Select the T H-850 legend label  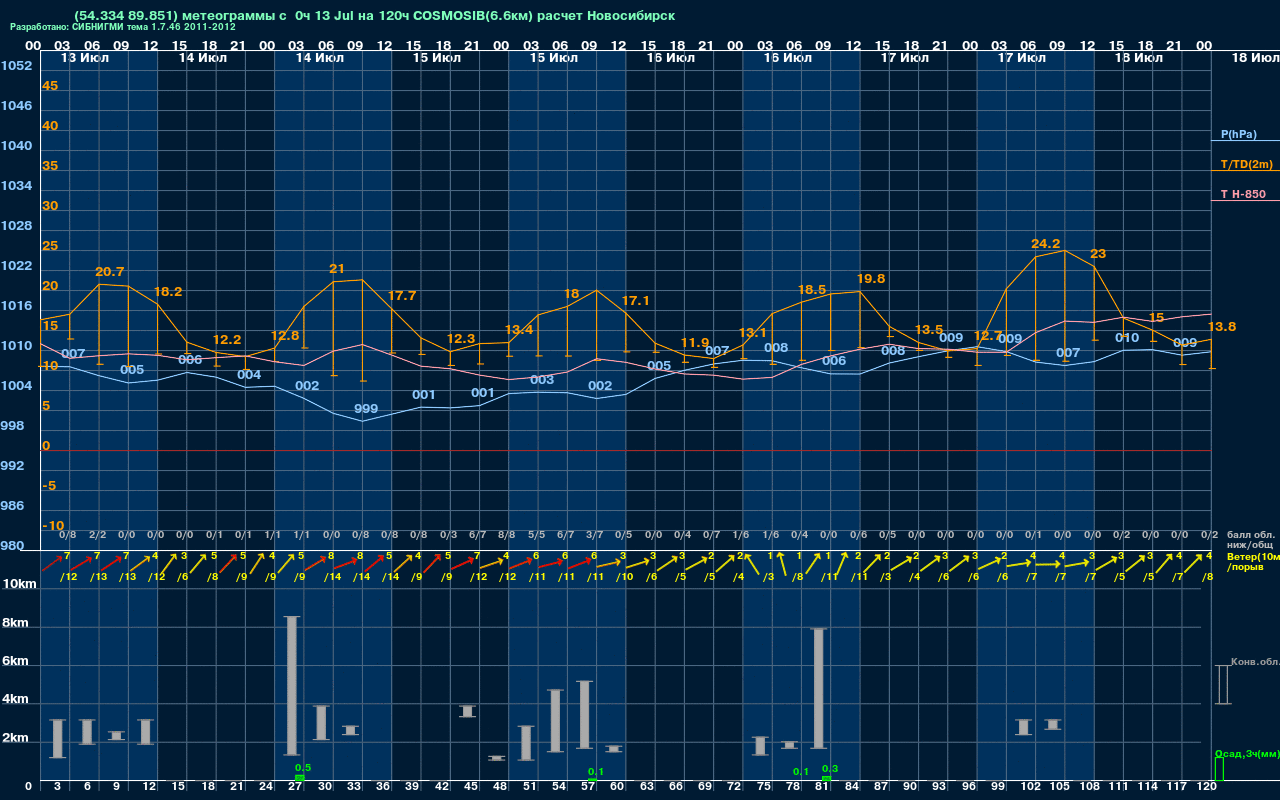click(x=1242, y=194)
